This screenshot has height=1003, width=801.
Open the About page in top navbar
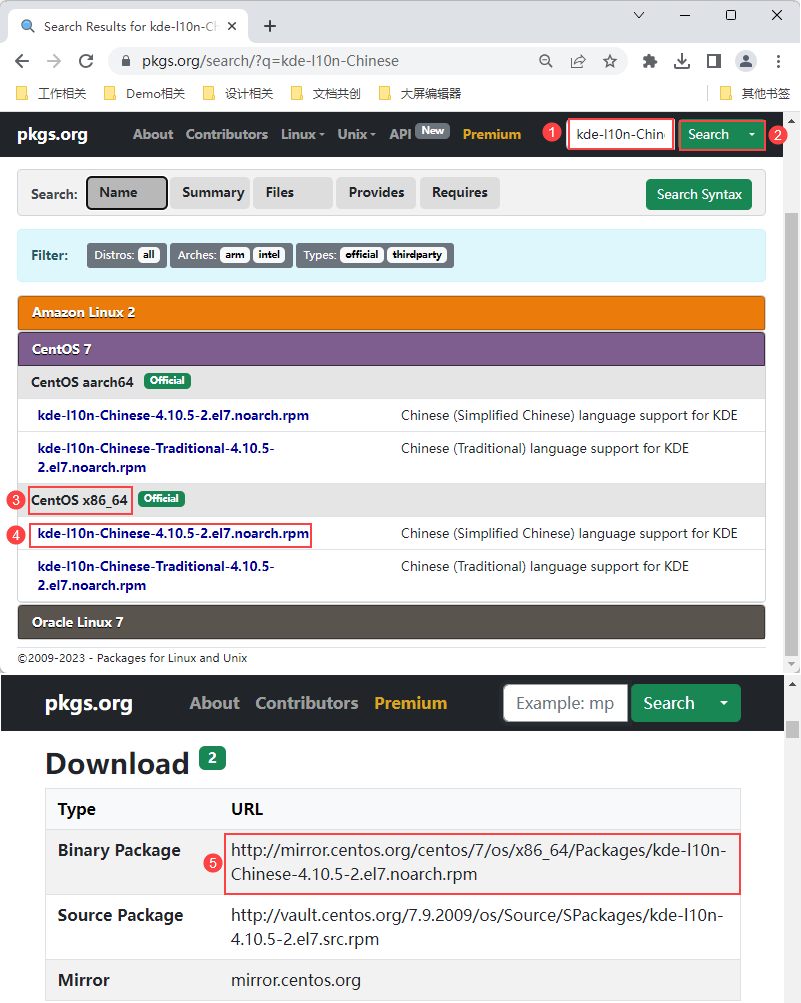153,134
